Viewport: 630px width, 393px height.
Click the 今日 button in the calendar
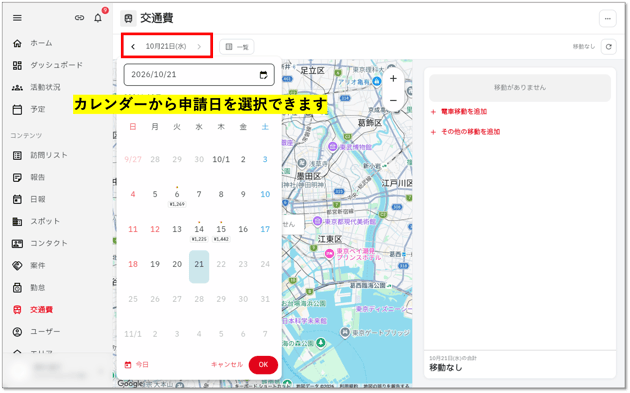(x=137, y=365)
